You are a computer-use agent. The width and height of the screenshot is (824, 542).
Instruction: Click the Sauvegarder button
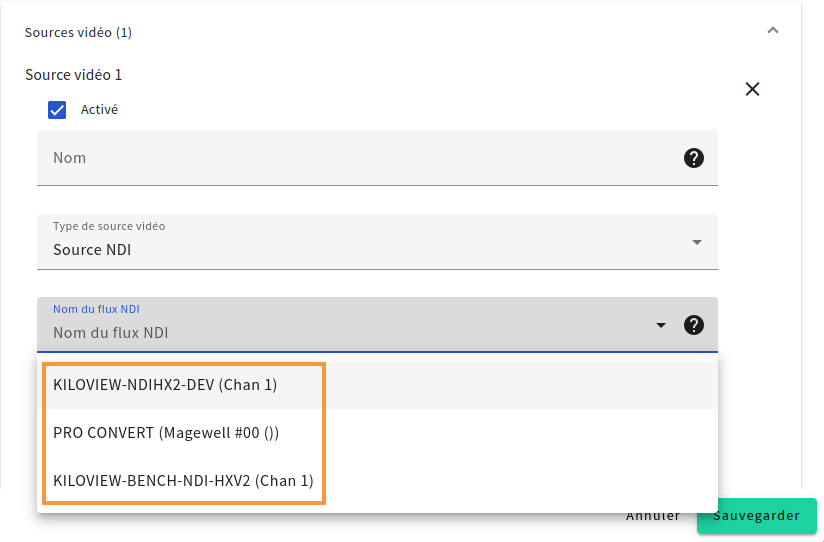pyautogui.click(x=757, y=516)
